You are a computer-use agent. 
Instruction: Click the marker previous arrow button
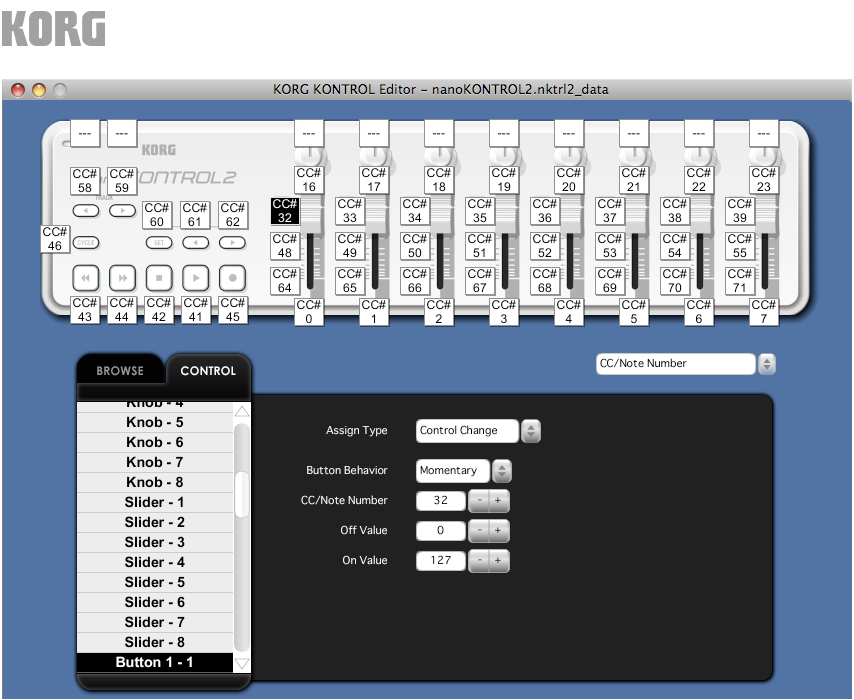click(196, 243)
